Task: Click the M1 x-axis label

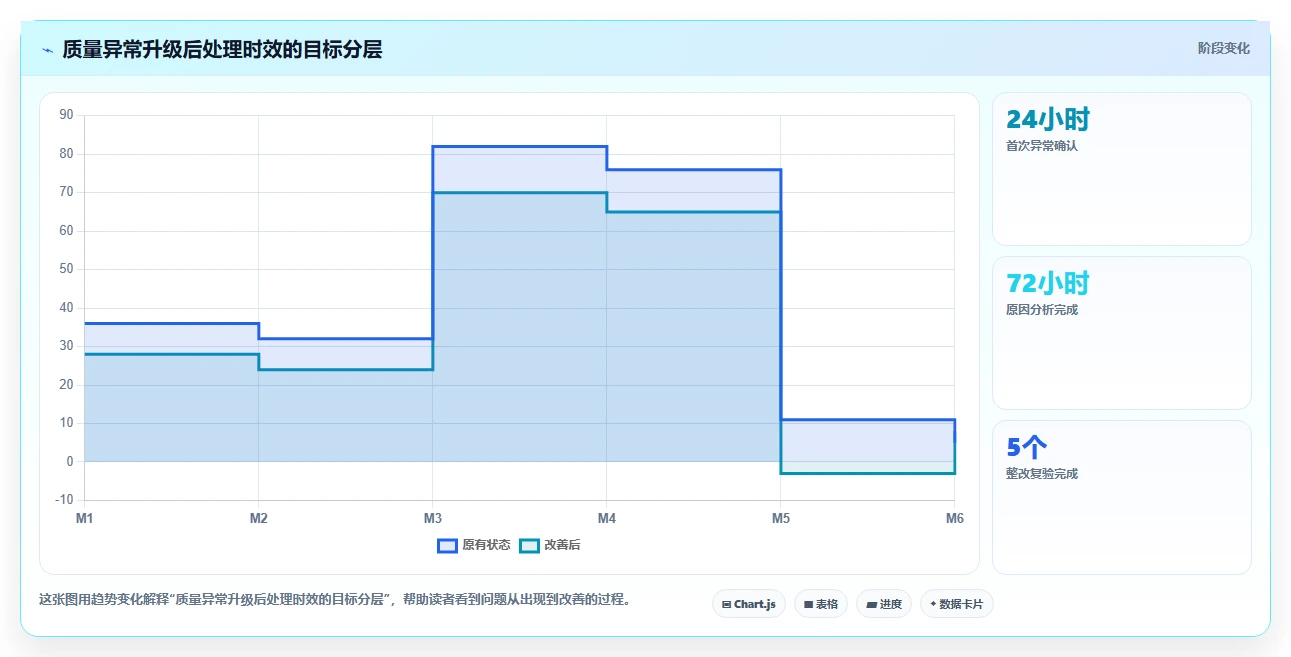Action: pyautogui.click(x=85, y=518)
